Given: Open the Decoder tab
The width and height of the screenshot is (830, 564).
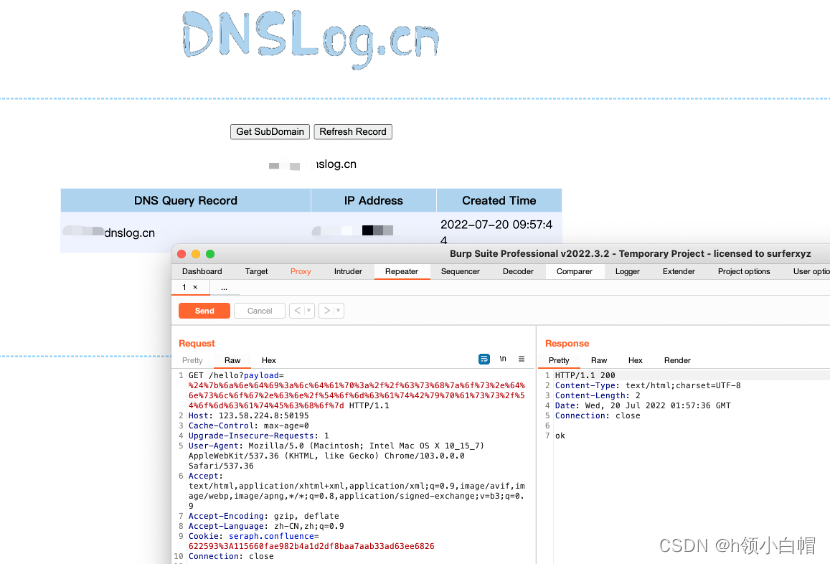Looking at the screenshot, I should click(518, 271).
